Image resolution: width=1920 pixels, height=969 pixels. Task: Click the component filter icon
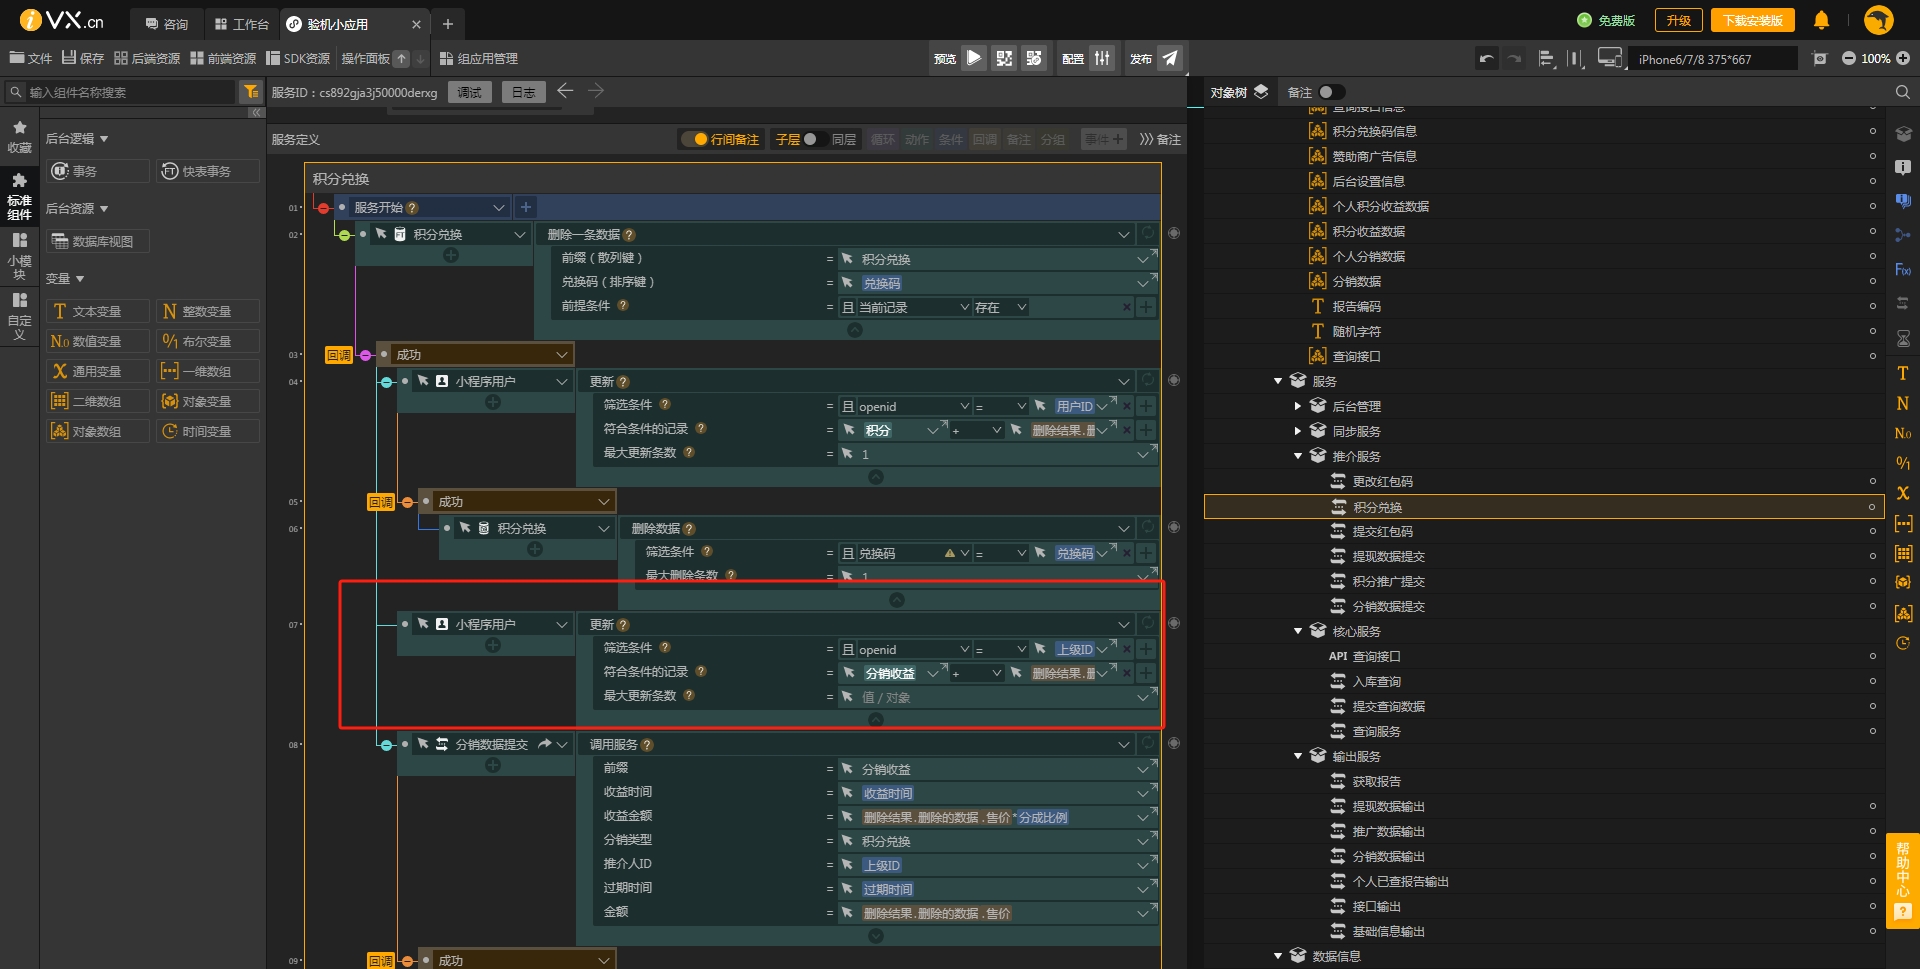click(x=251, y=92)
